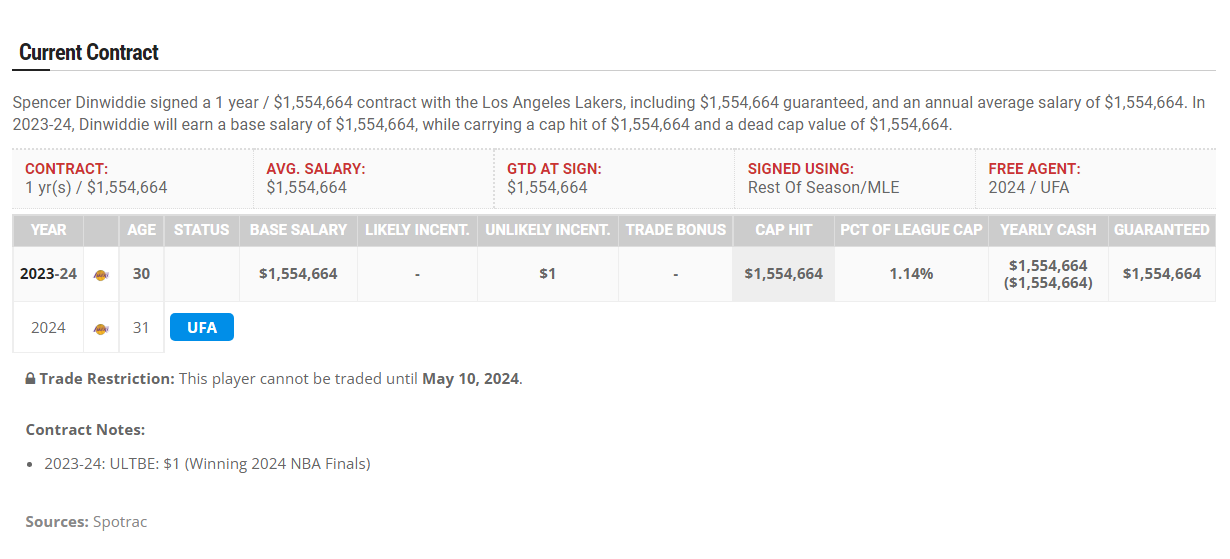This screenshot has width=1230, height=559.
Task: Click the CAP HIT column header
Action: point(784,230)
